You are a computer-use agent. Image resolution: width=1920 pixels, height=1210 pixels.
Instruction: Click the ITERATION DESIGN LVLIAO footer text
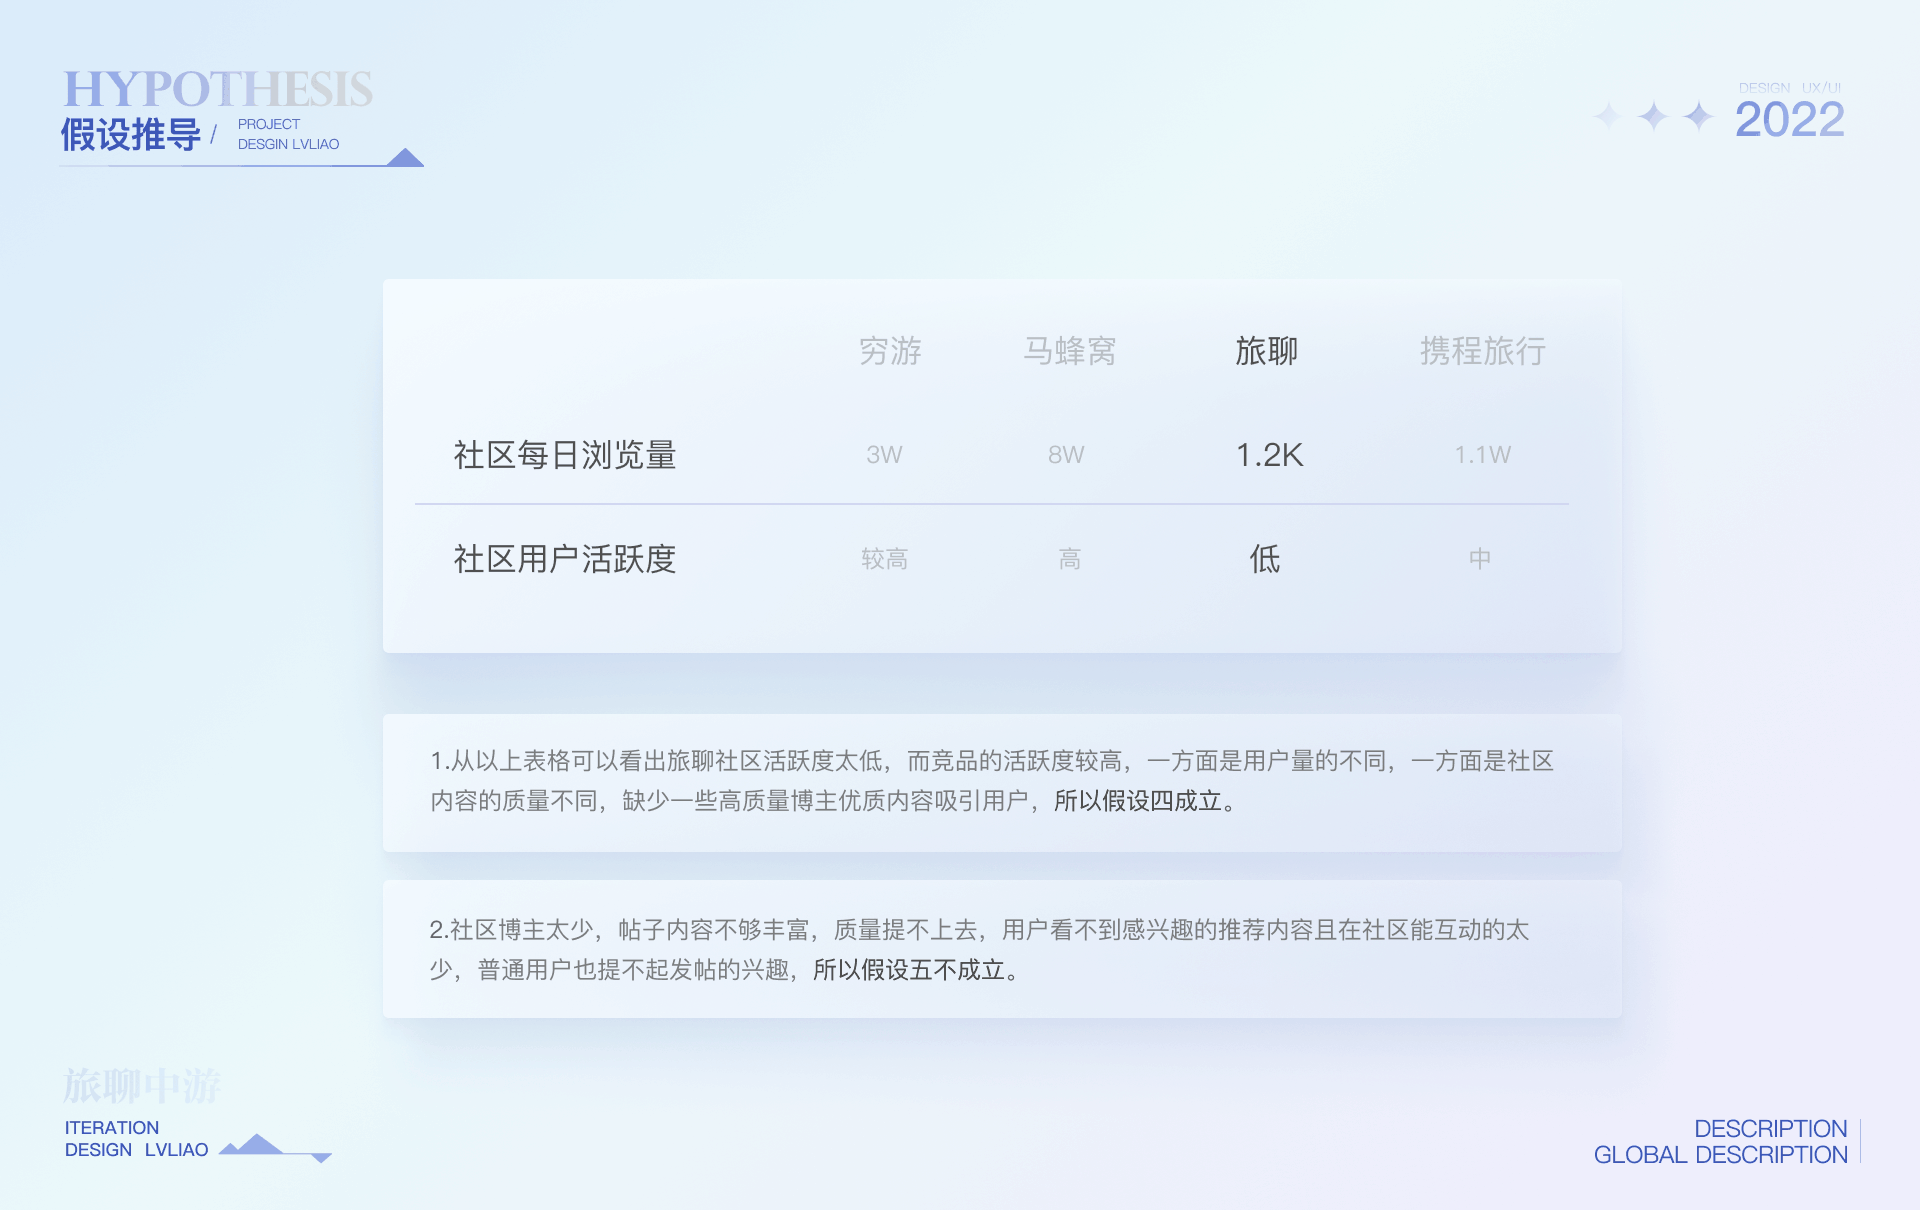click(137, 1139)
